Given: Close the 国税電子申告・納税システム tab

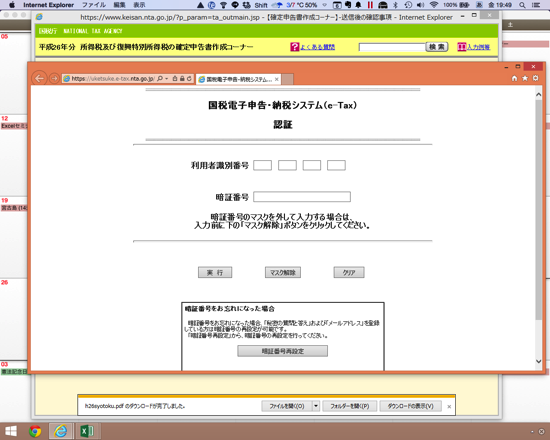Looking at the screenshot, I should pos(277,80).
